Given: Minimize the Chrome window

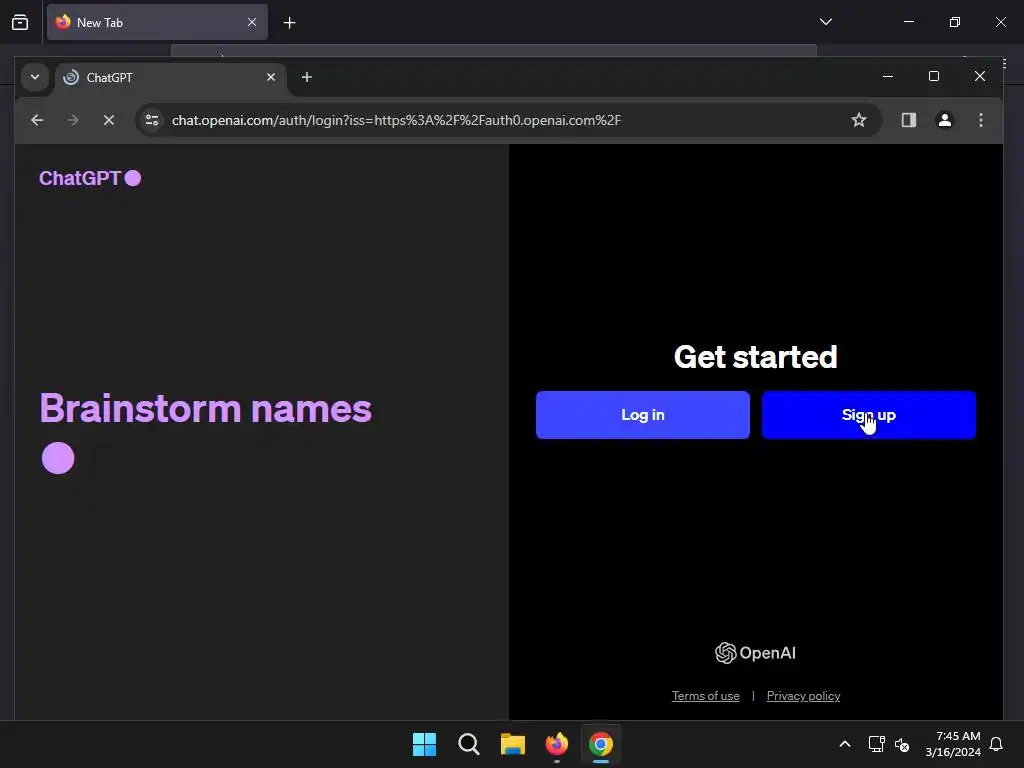Looking at the screenshot, I should (x=888, y=76).
